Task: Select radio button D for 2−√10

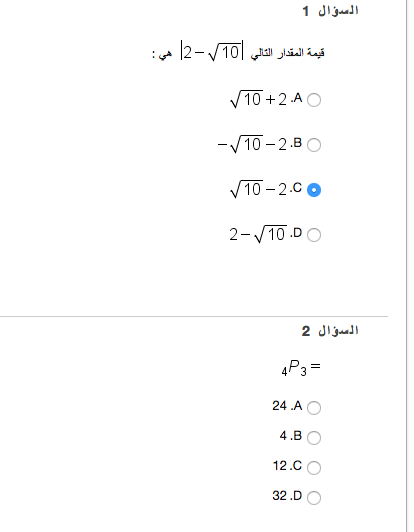Action: click(x=314, y=235)
